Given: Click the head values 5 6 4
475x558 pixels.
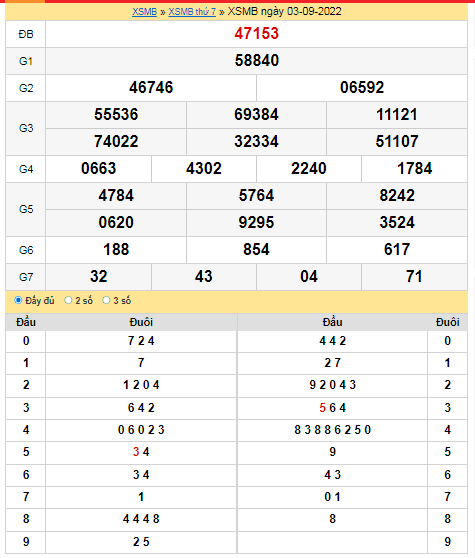Looking at the screenshot, I should (x=332, y=408).
